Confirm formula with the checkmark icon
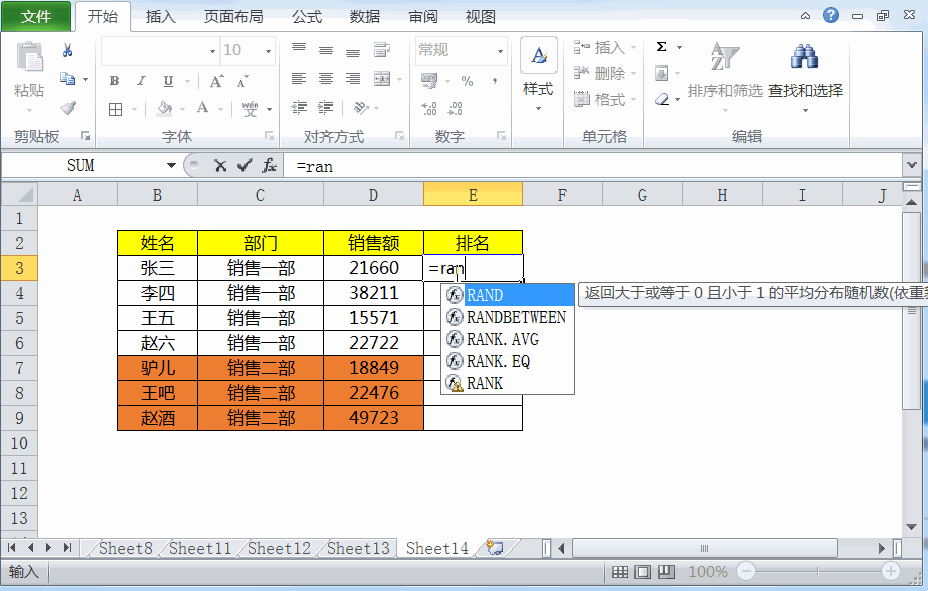Image resolution: width=928 pixels, height=591 pixels. [x=244, y=166]
